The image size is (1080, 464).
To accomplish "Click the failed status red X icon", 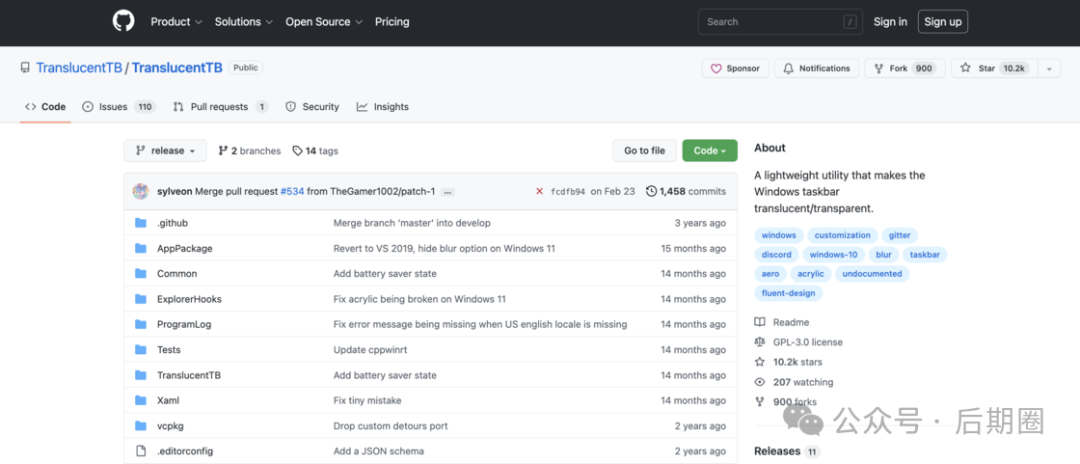I will click(539, 191).
